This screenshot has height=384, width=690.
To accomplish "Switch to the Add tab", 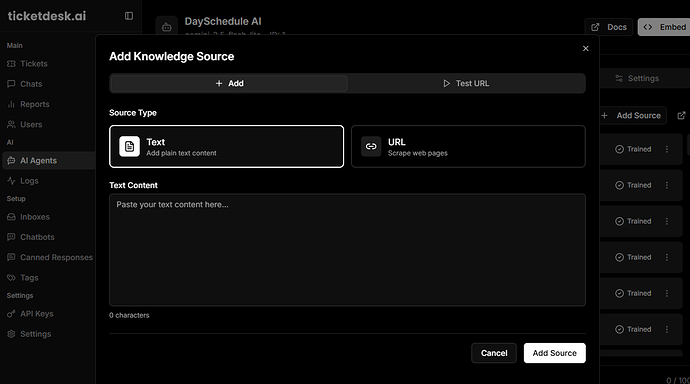I will click(x=229, y=83).
